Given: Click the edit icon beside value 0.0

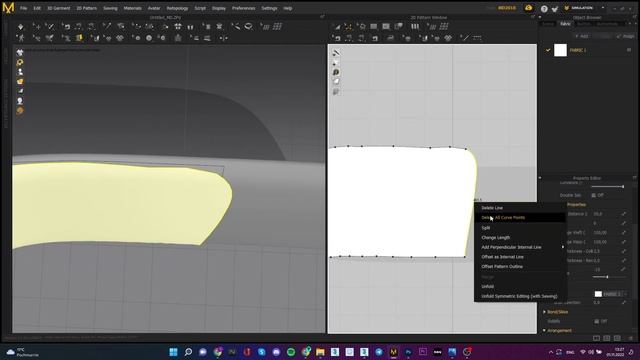Looking at the screenshot, I should pos(624,302).
